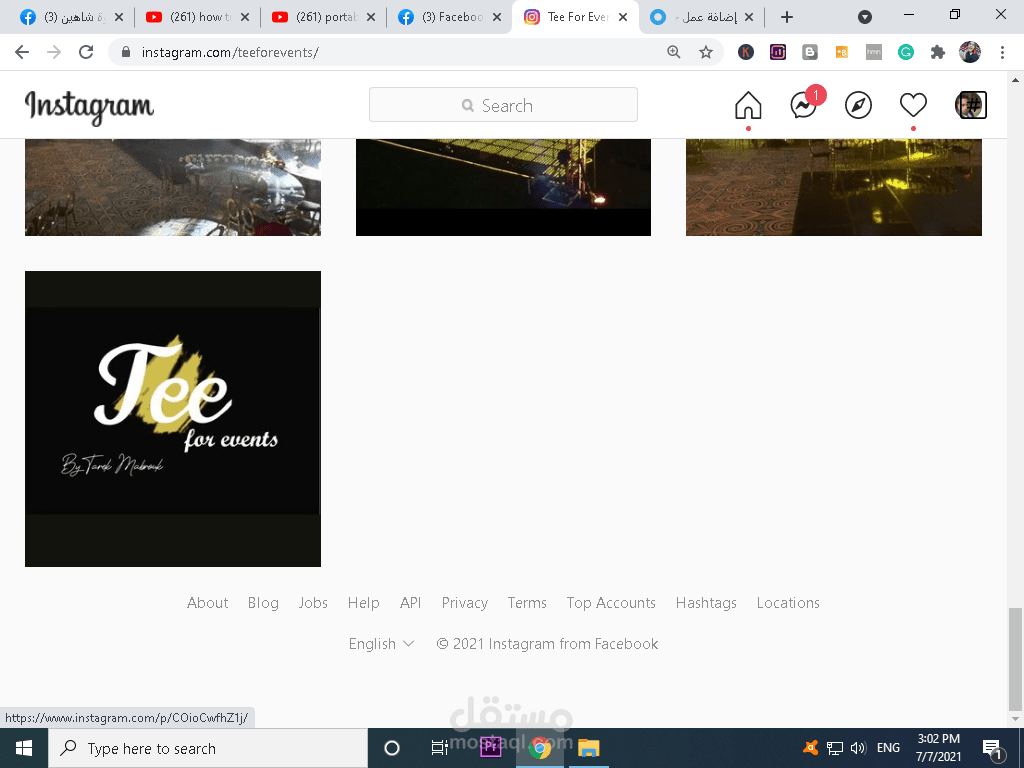Viewport: 1024px width, 768px height.
Task: Open the Top Accounts footer link
Action: [611, 603]
